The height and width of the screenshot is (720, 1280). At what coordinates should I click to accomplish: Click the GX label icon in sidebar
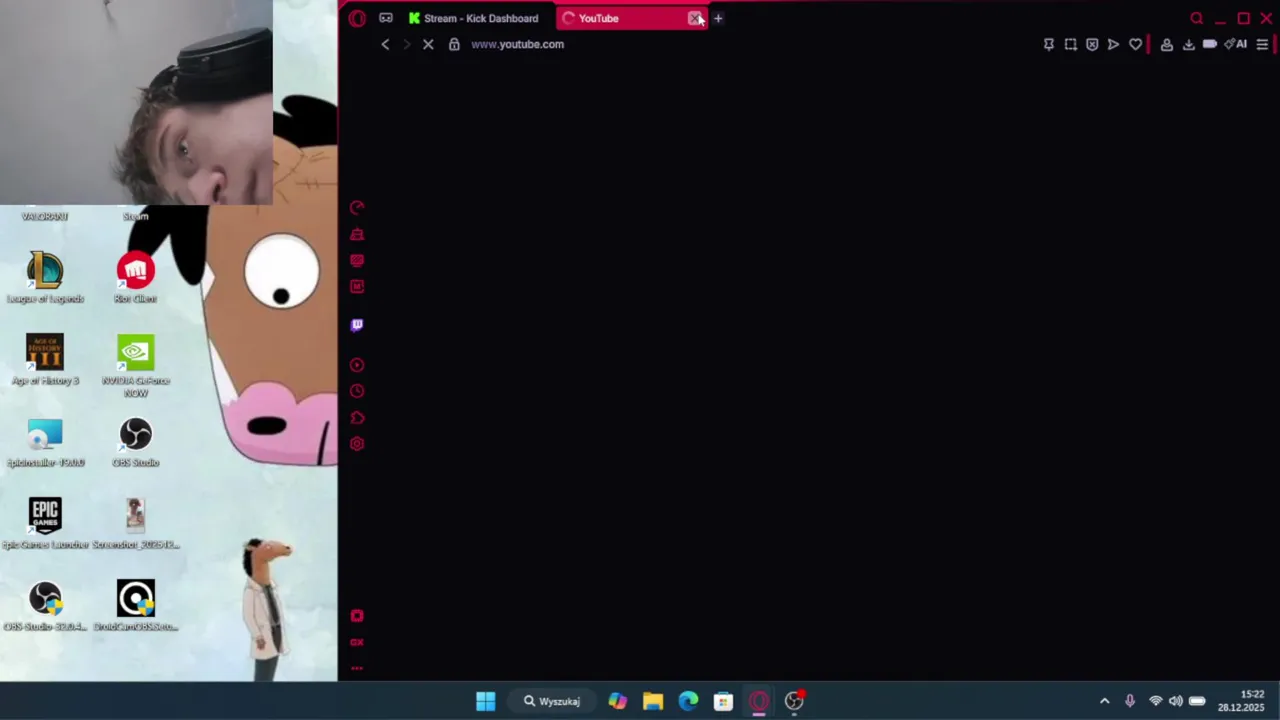click(357, 642)
